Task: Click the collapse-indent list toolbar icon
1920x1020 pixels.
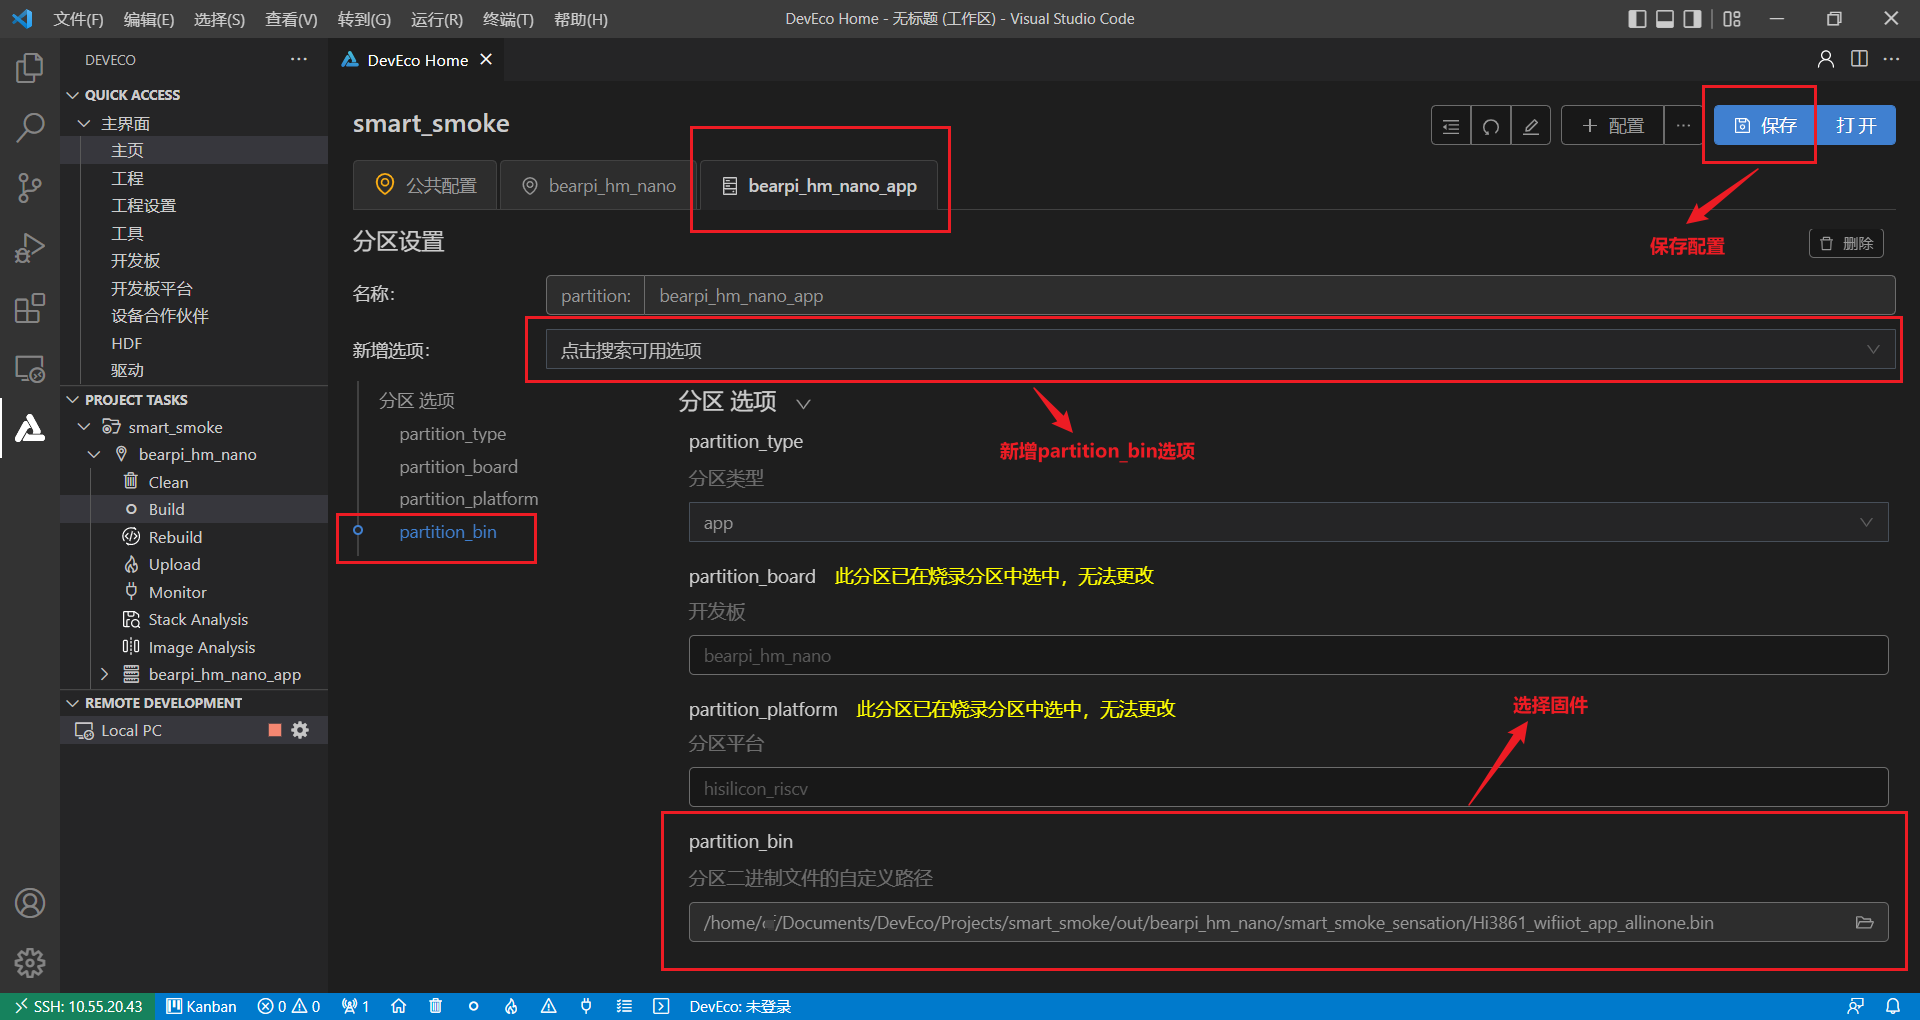Action: coord(1451,126)
